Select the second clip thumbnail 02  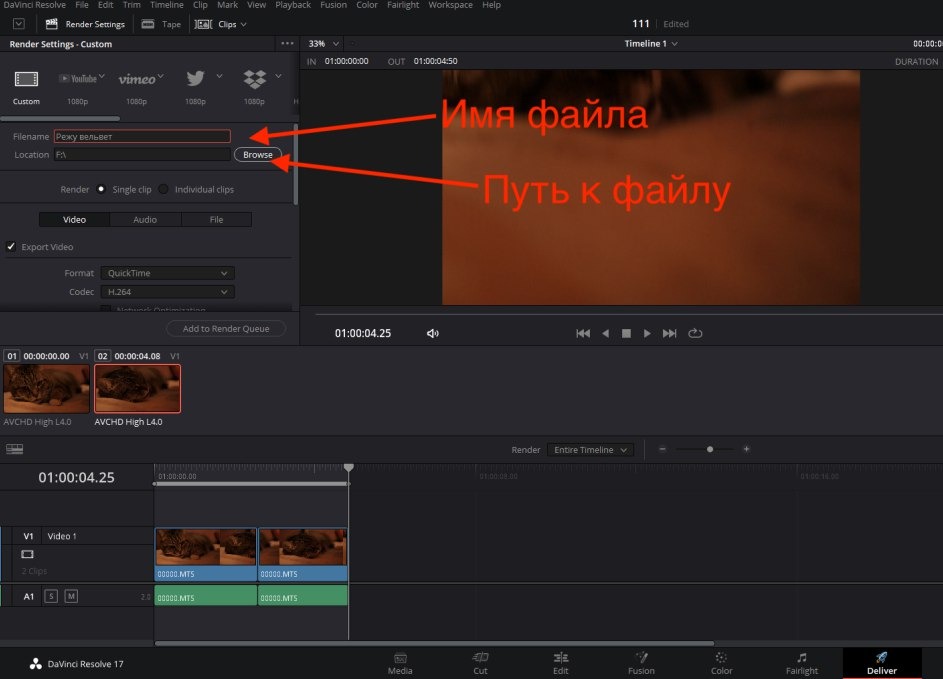pyautogui.click(x=138, y=389)
